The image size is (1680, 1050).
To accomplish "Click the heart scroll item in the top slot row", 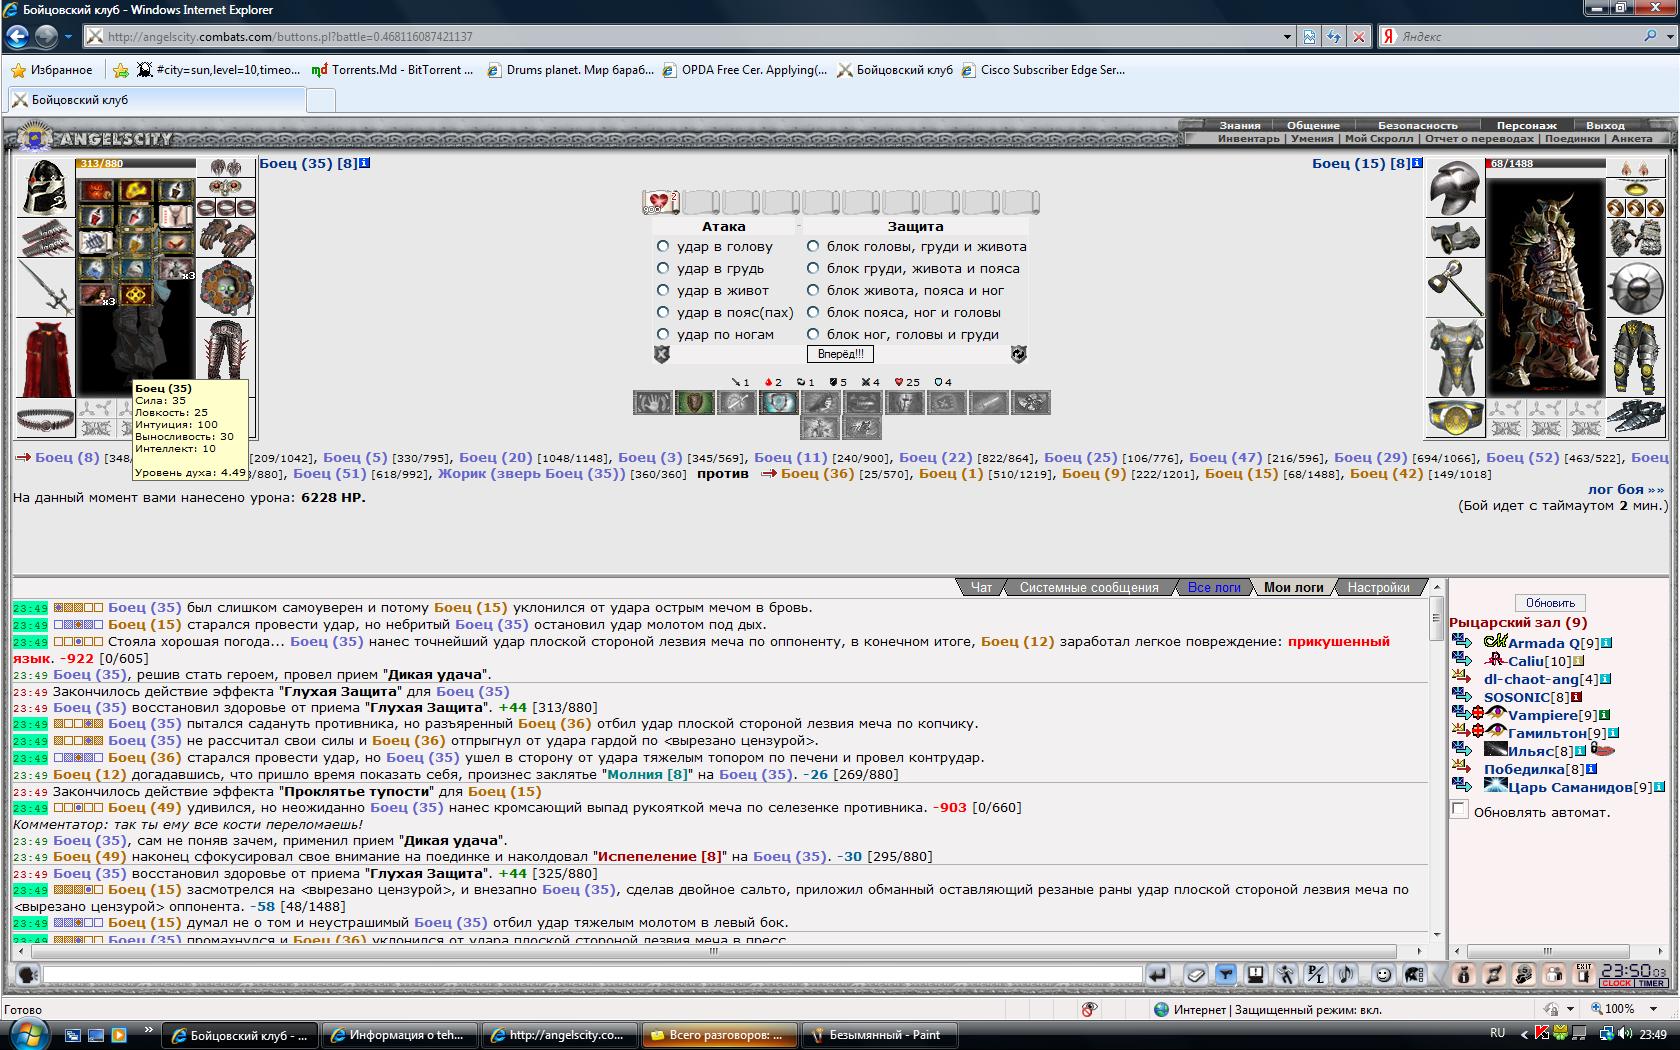I will pyautogui.click(x=660, y=202).
